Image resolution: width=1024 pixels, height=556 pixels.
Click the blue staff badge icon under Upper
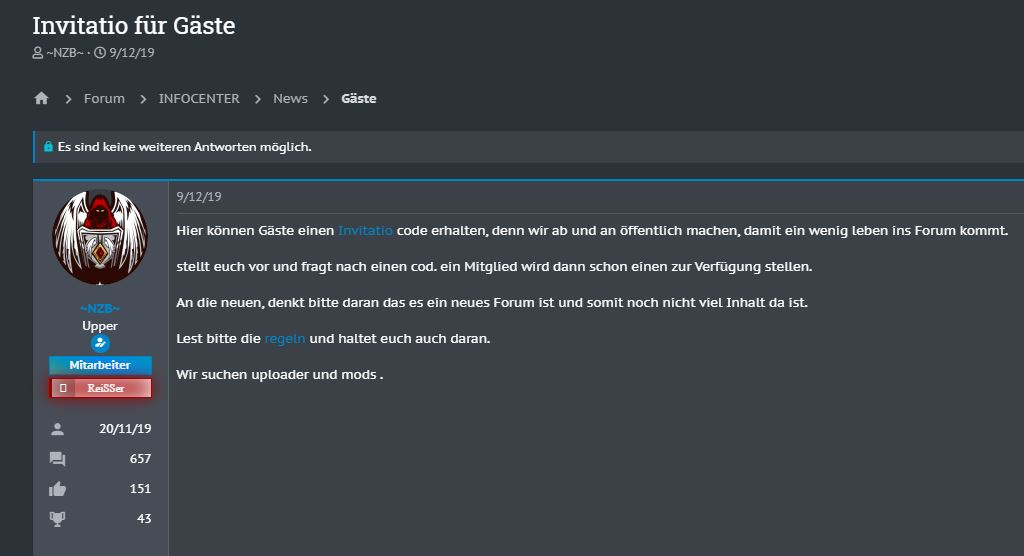coord(100,343)
